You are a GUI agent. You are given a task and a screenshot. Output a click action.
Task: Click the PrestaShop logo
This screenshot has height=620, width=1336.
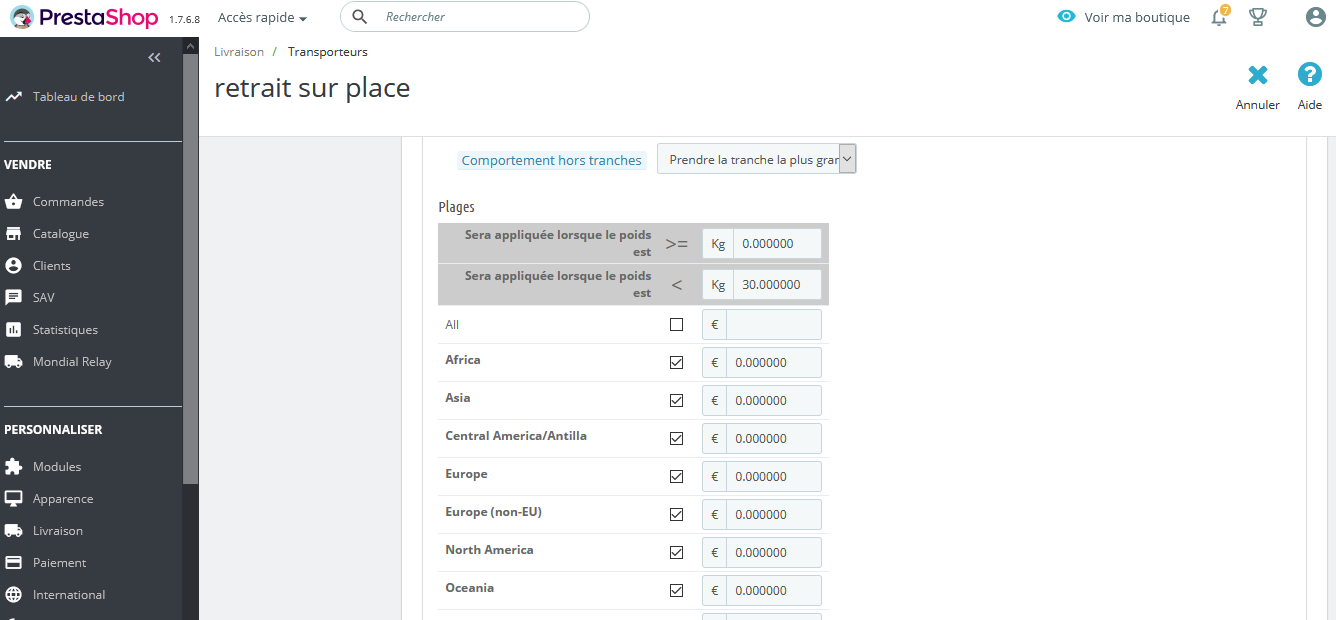(x=84, y=17)
